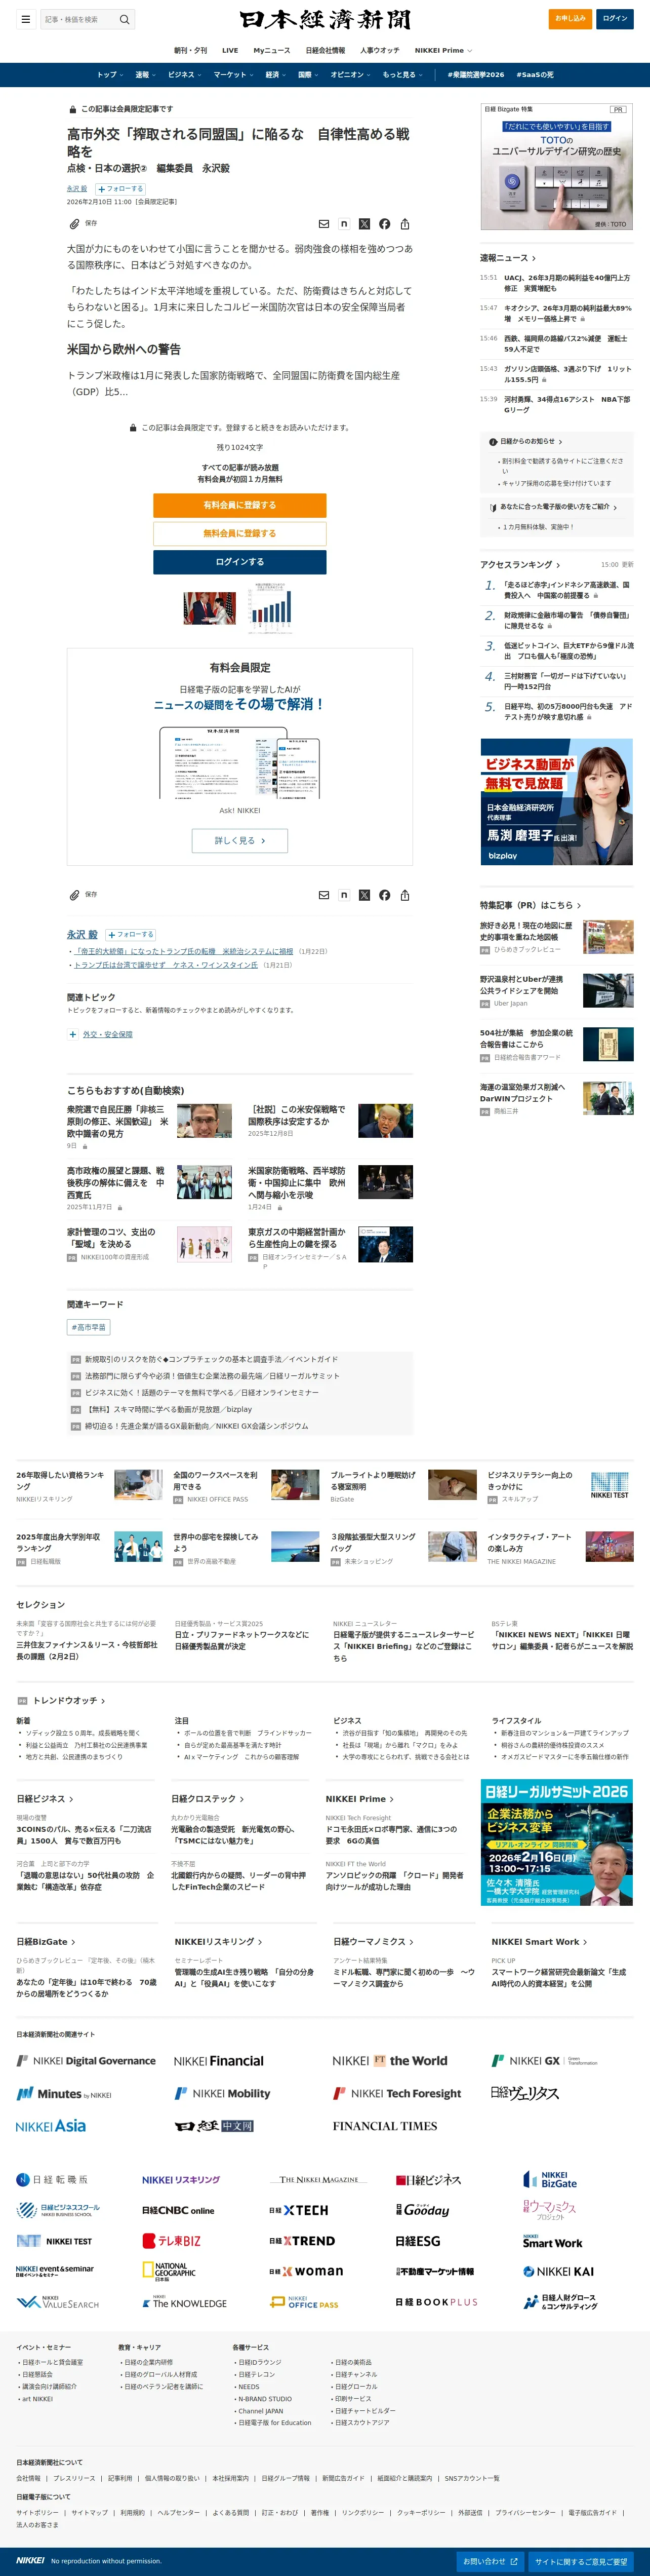Open the National Geographic logo link
Screen dimensions: 650x2576
[x=169, y=2271]
